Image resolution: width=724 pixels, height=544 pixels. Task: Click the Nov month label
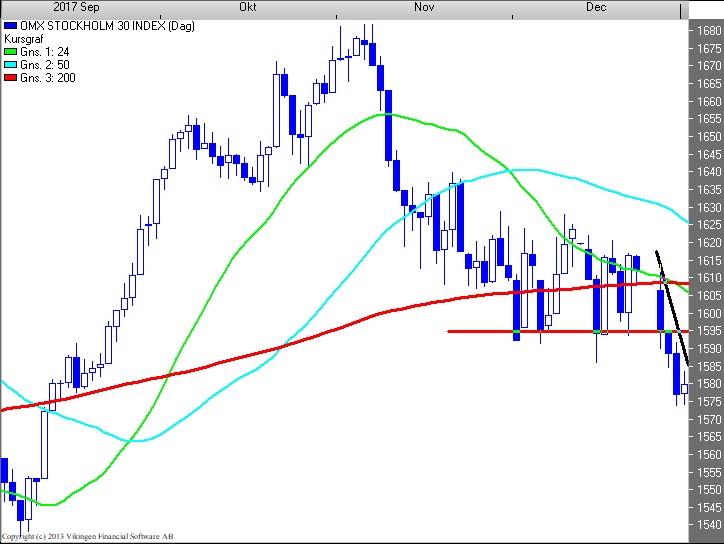click(424, 7)
